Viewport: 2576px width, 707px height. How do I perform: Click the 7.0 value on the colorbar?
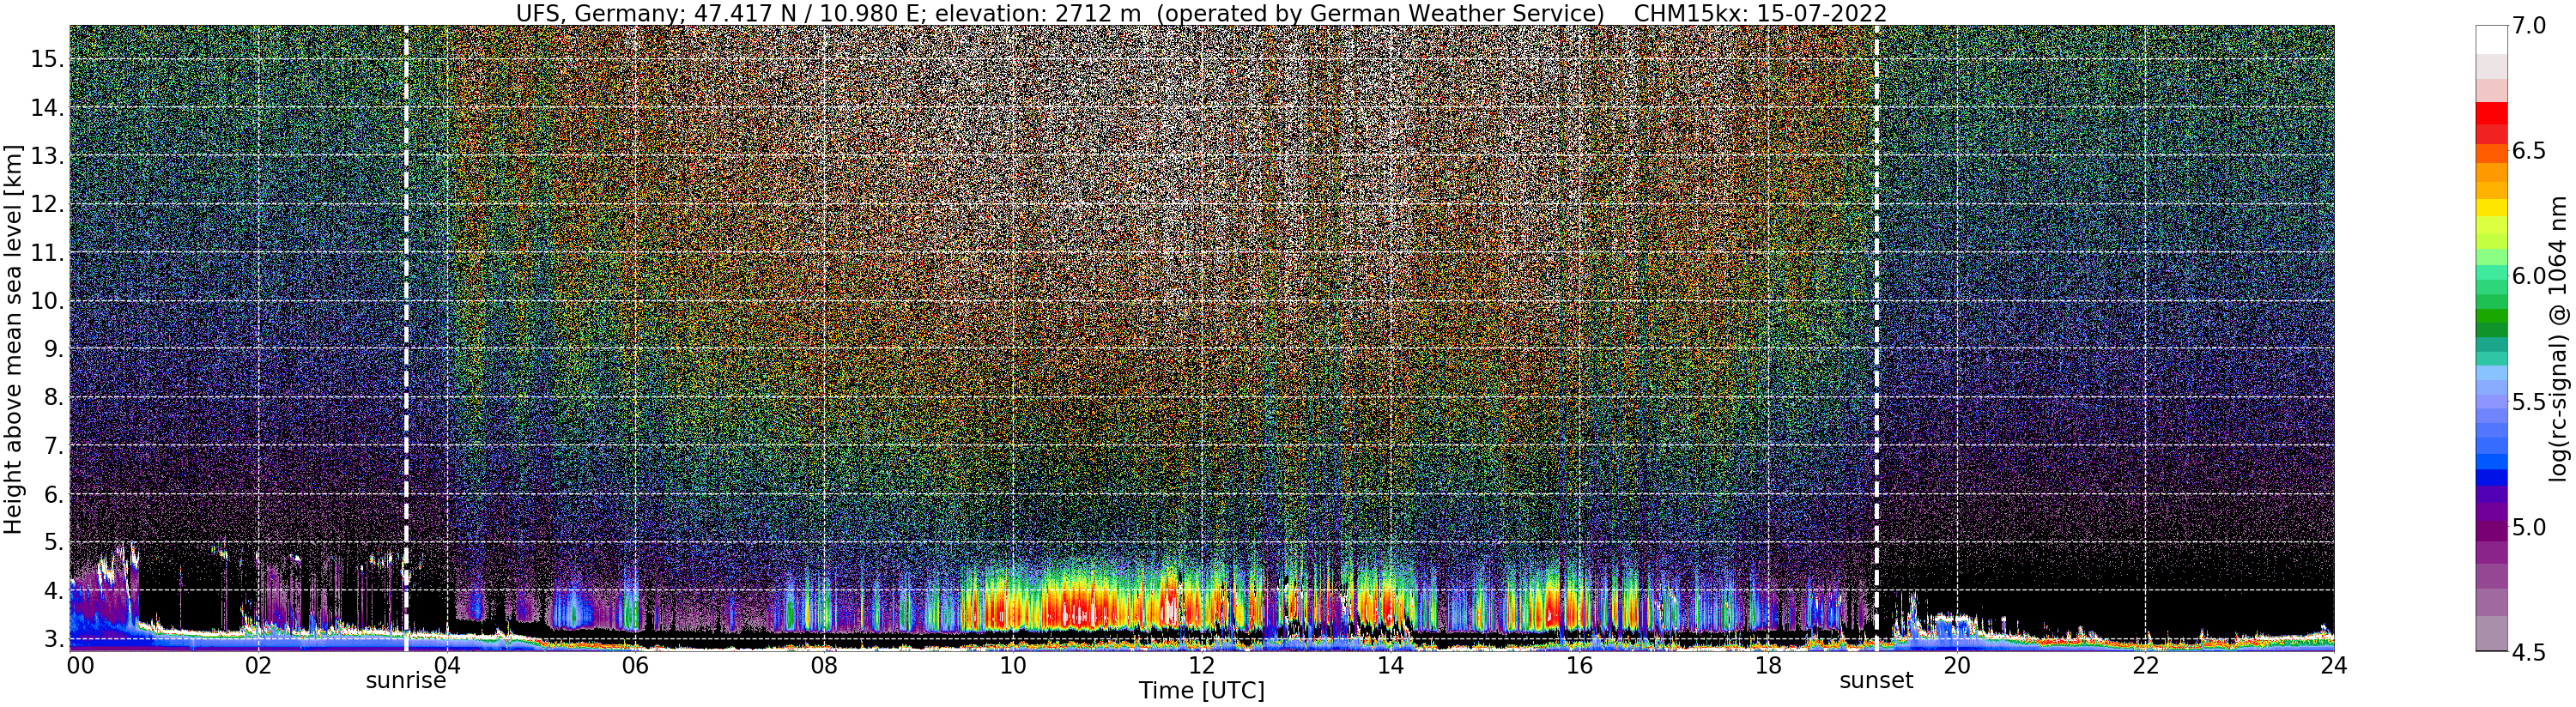click(2530, 26)
